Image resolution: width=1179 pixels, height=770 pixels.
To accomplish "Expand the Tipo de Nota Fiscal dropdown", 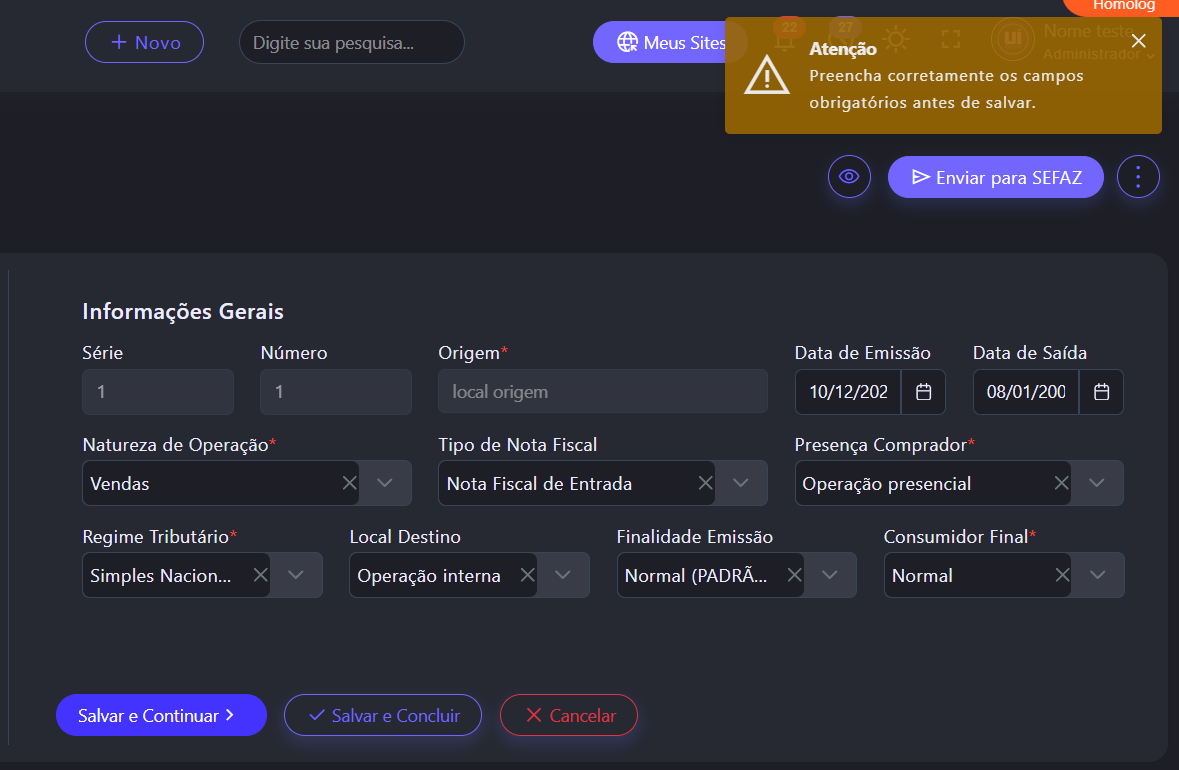I will point(741,483).
